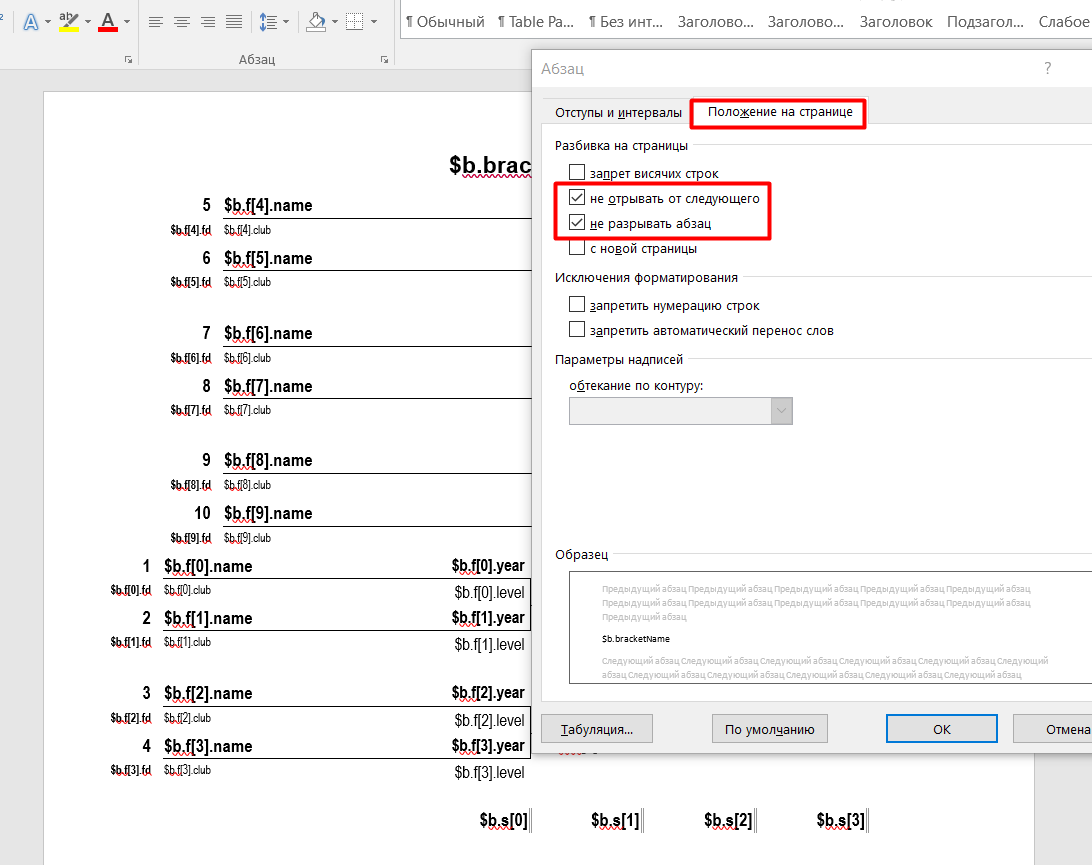The height and width of the screenshot is (865, 1092).
Task: Expand text effects dropdown arrow
Action: click(47, 22)
